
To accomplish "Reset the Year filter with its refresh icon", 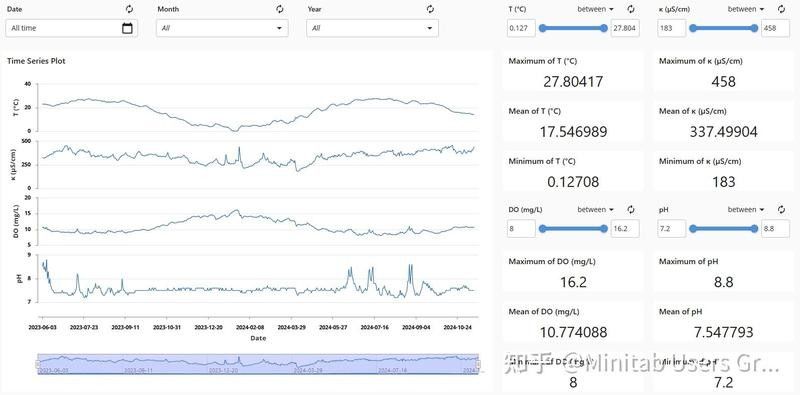I will [x=430, y=9].
